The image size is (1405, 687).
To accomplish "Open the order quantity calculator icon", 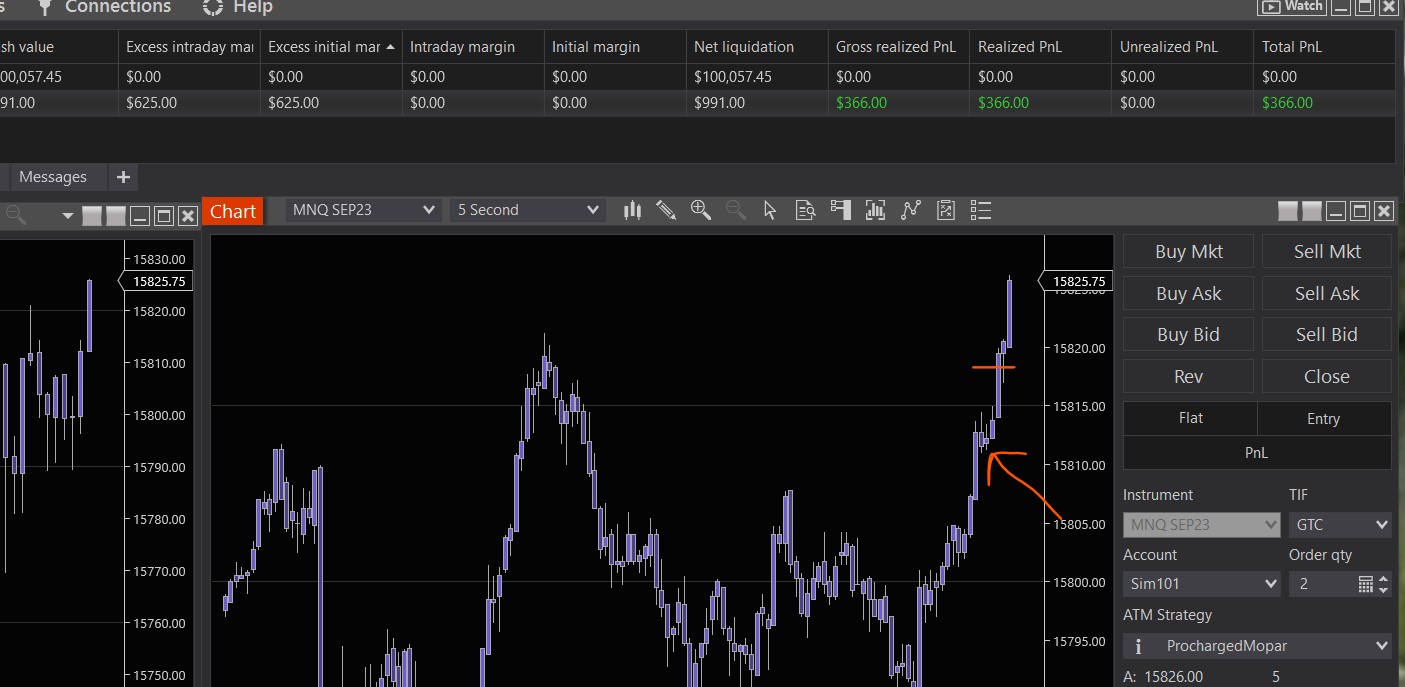I will coord(1366,583).
